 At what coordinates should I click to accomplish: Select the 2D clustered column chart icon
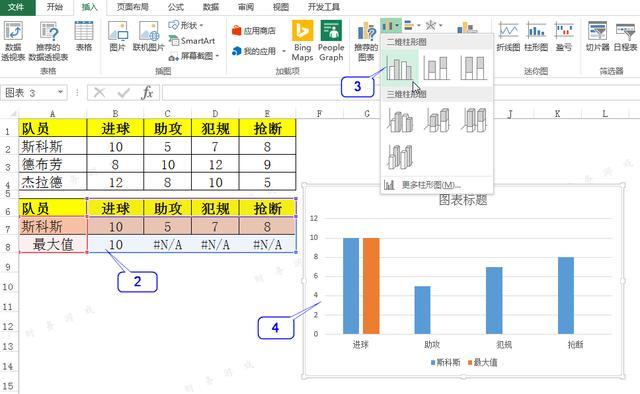[400, 67]
